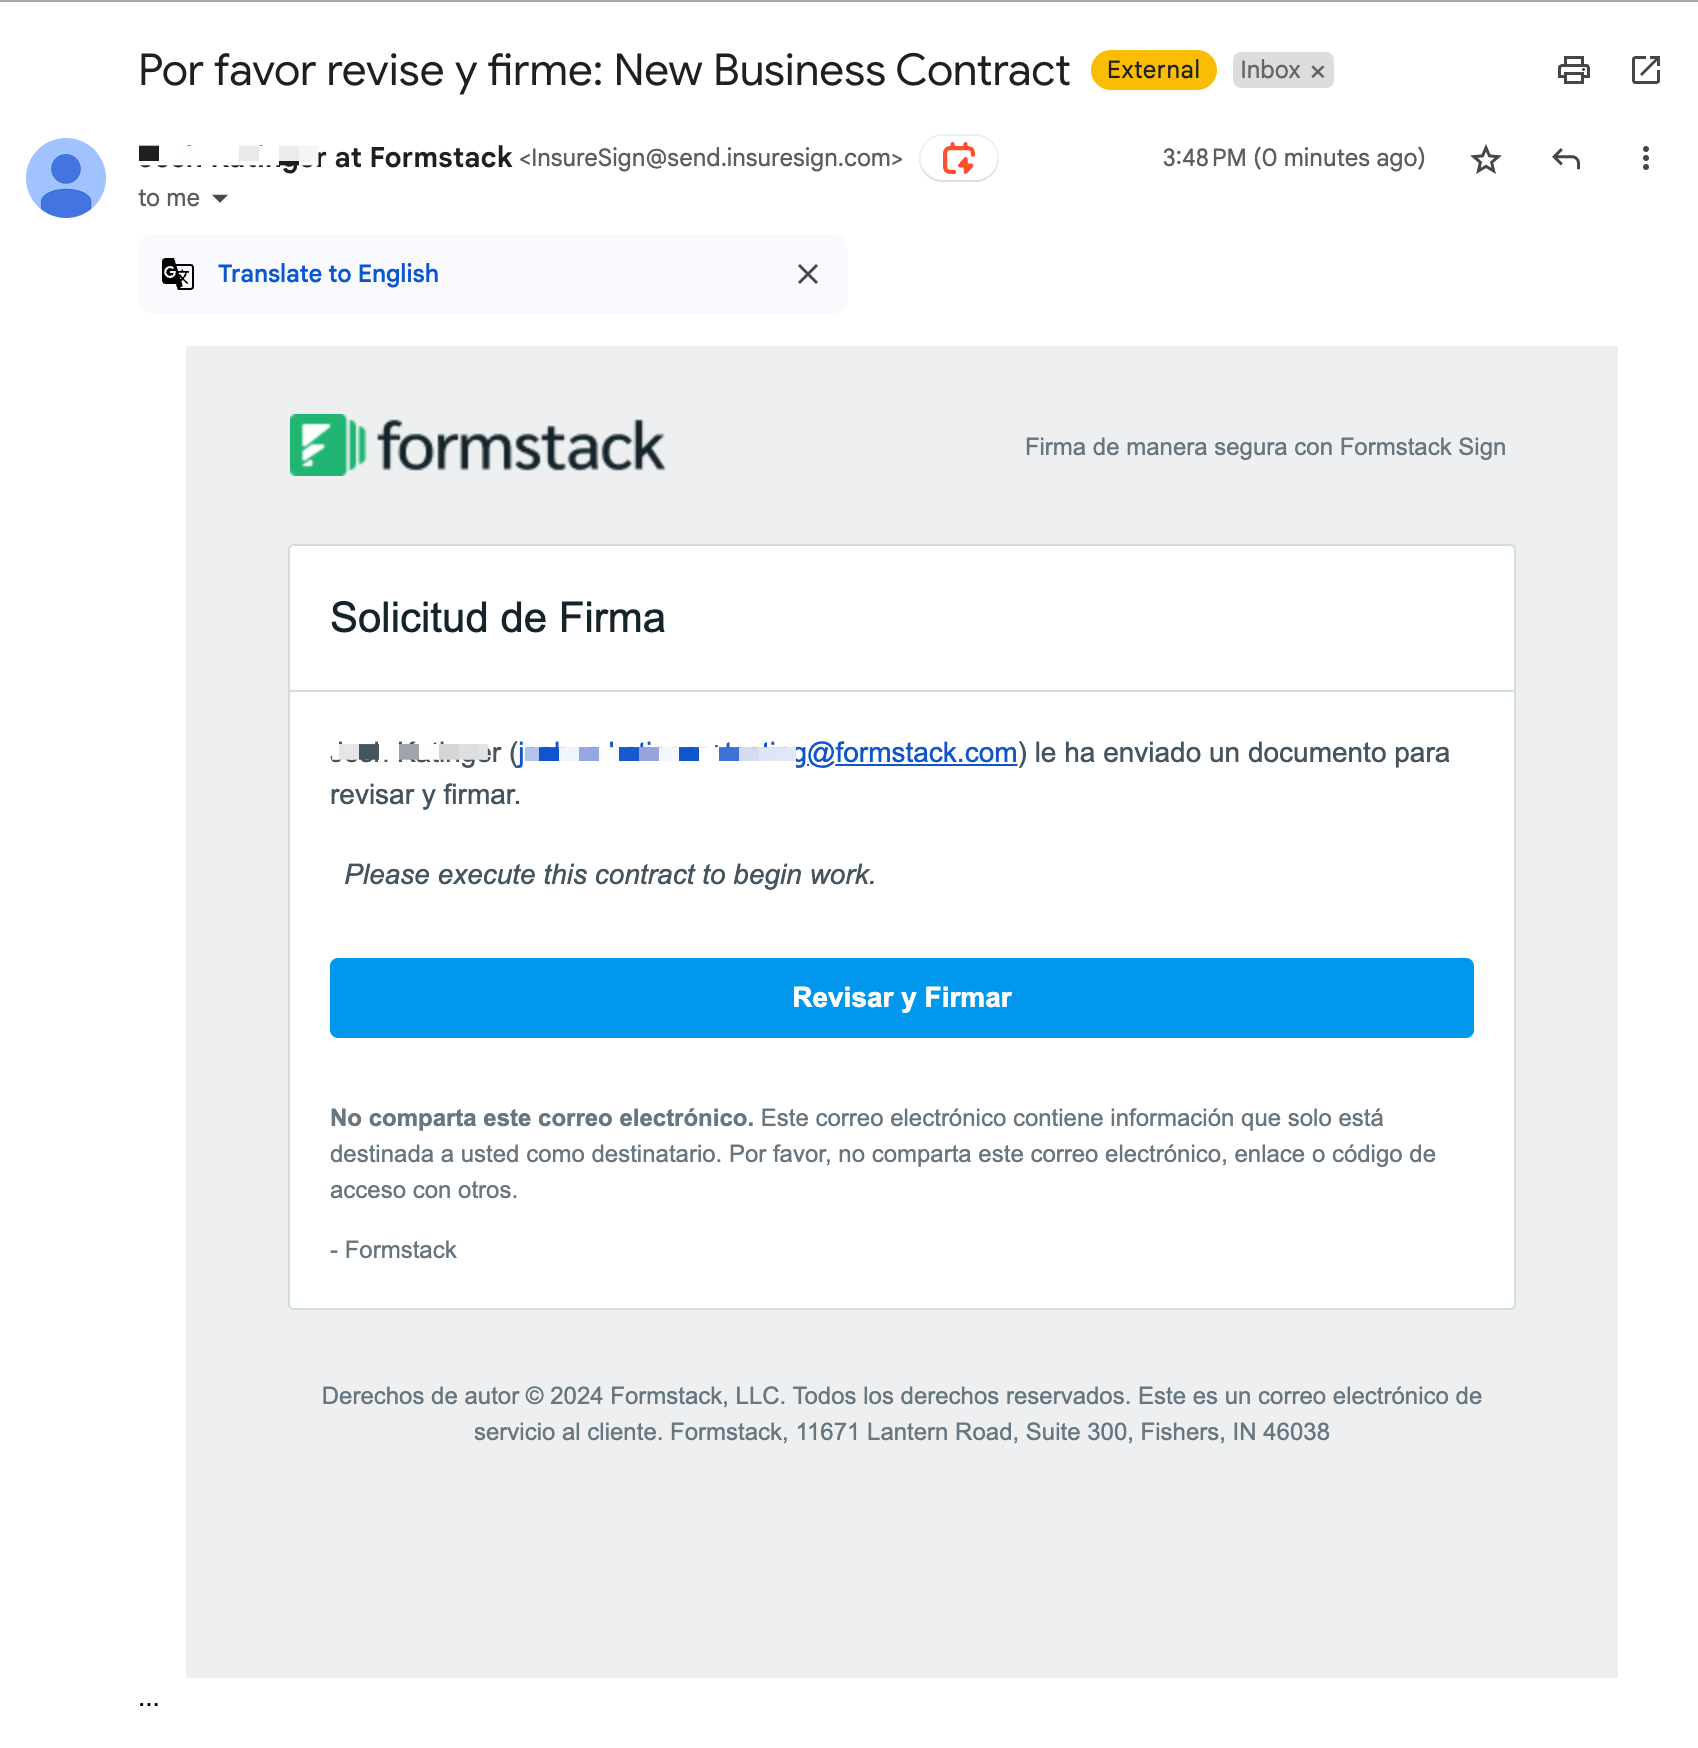1698x1748 pixels.
Task: Click the yellow External tag
Action: click(x=1152, y=70)
